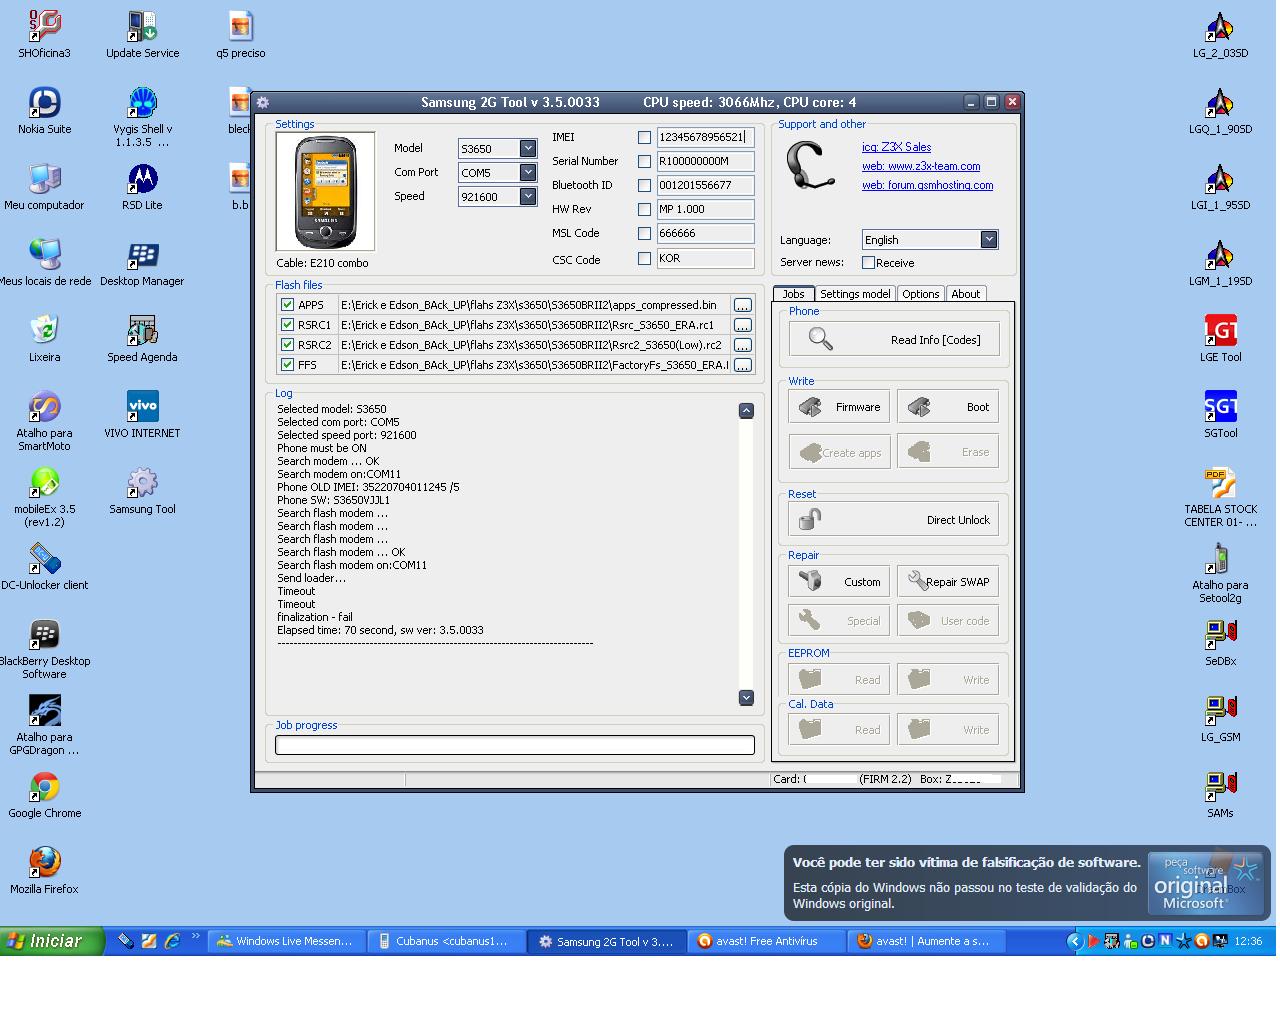Launch Google Chrome from the desktop
Screen dimensions: 1280x1024
pyautogui.click(x=44, y=794)
